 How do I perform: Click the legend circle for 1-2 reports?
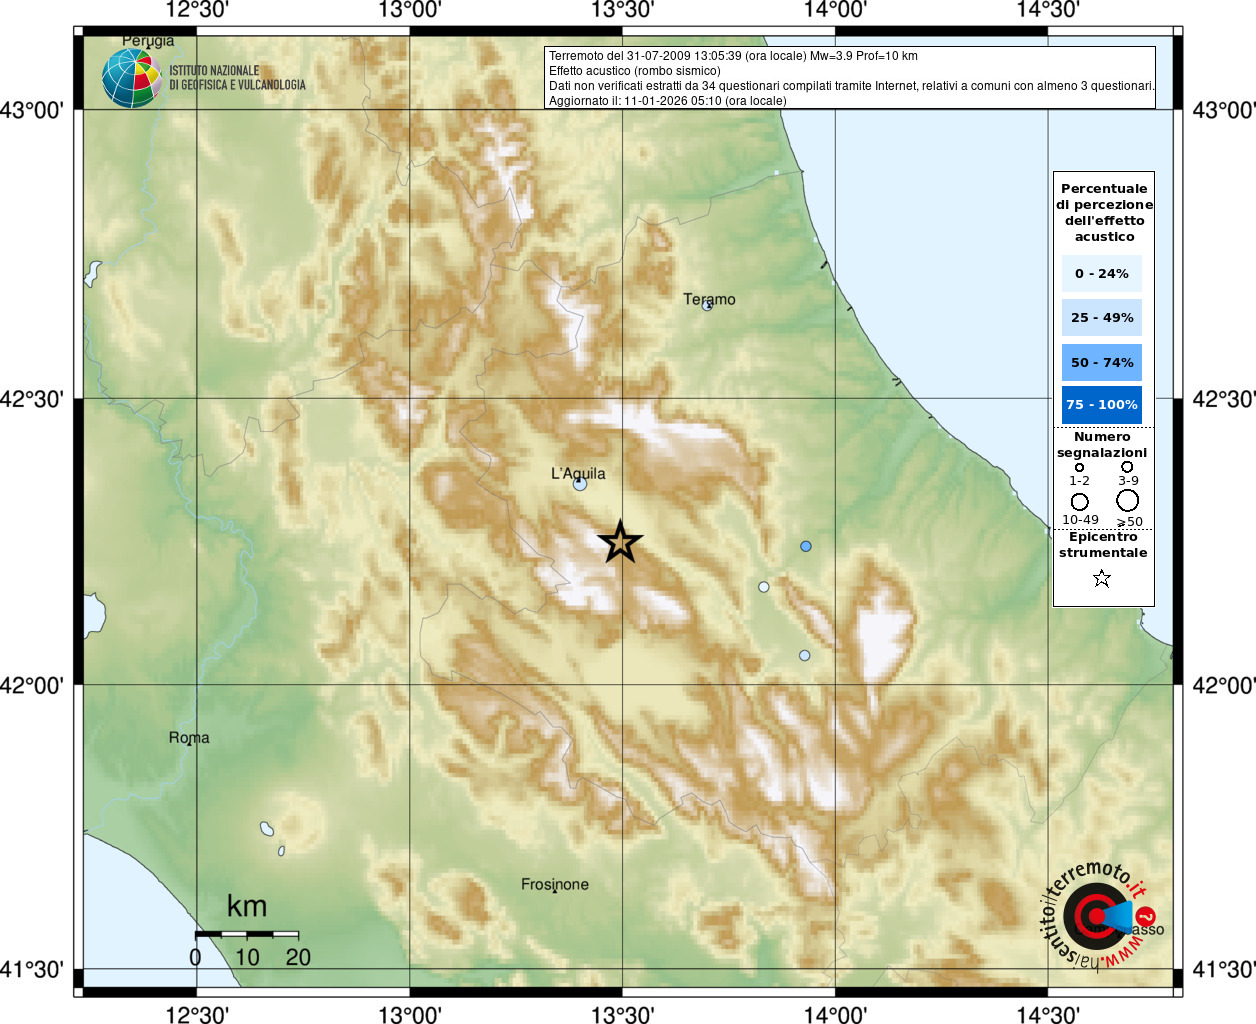coord(1079,467)
